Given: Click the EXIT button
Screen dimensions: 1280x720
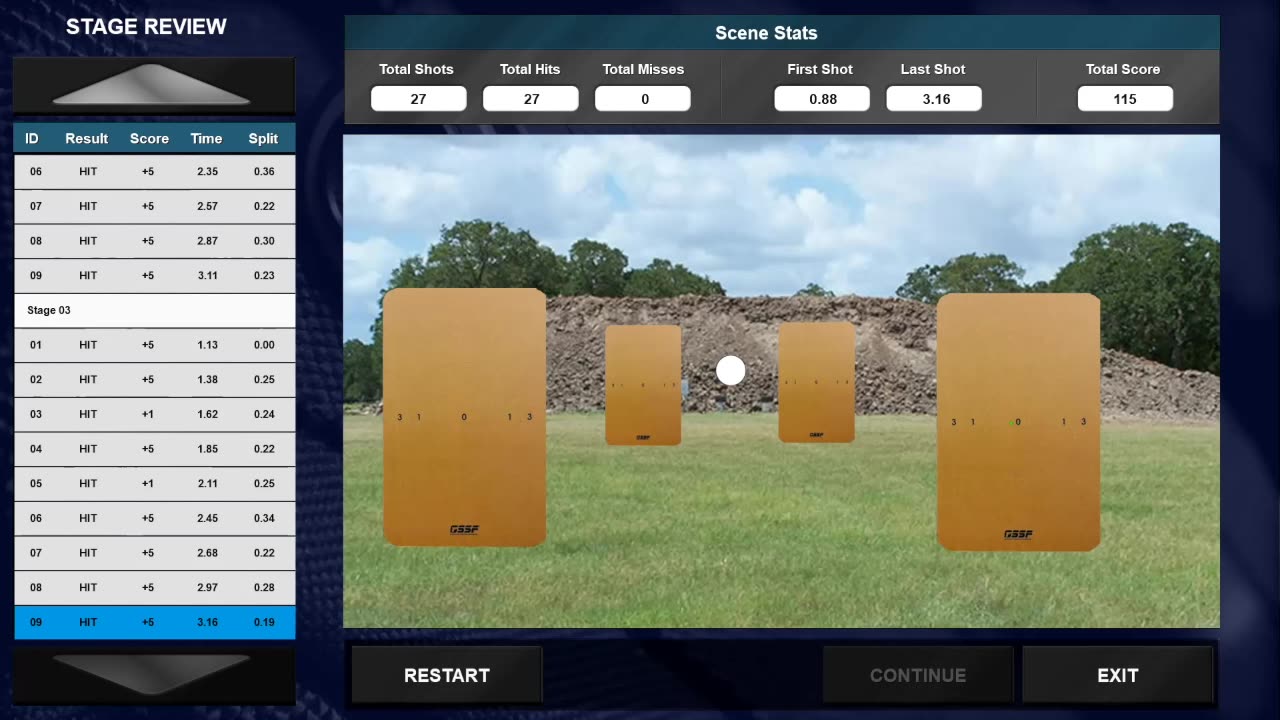Looking at the screenshot, I should 1117,675.
